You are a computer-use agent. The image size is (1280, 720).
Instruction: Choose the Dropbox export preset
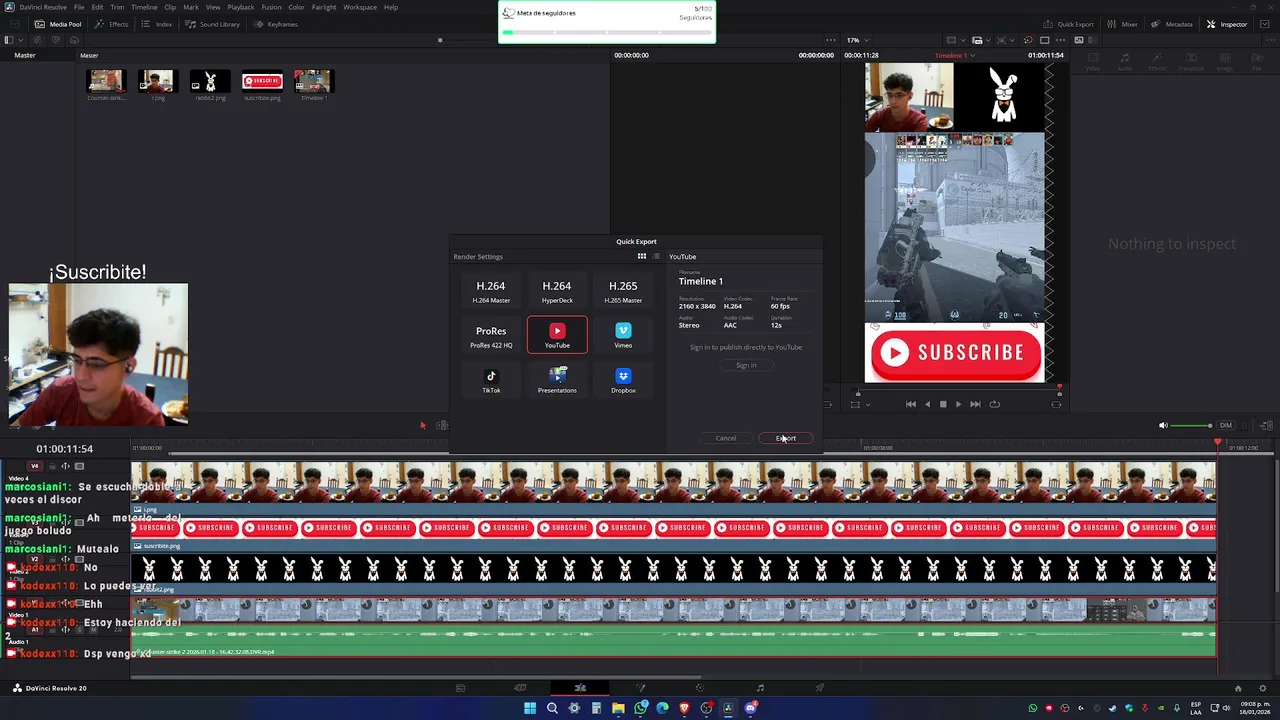click(623, 381)
